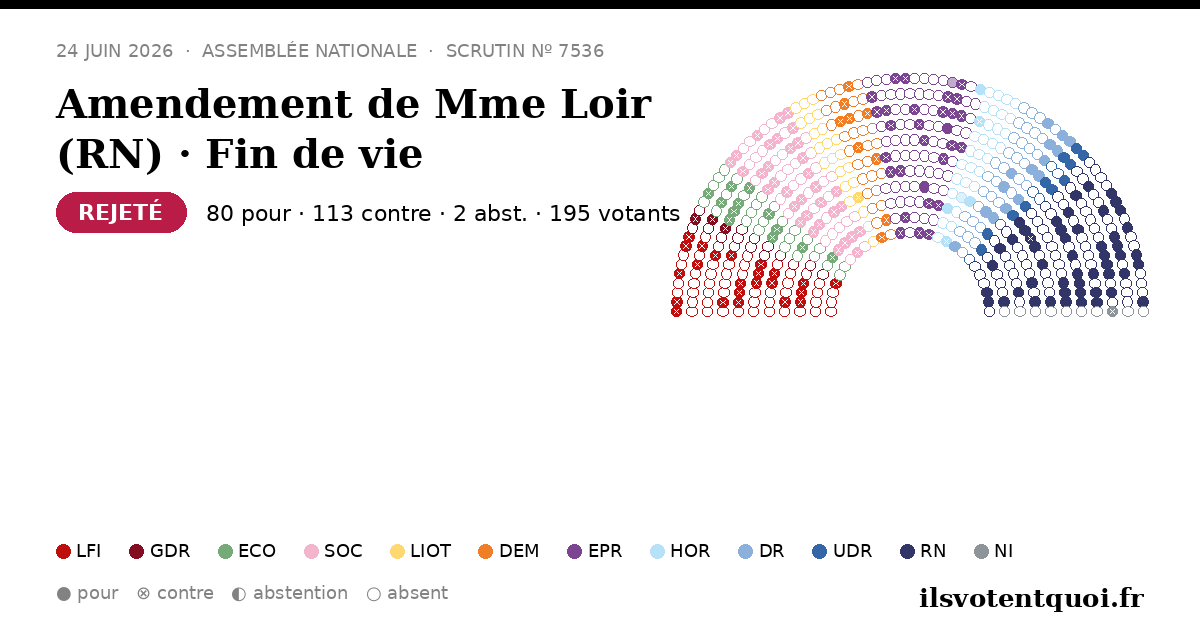Click the GDR dark red legend dot
The height and width of the screenshot is (630, 1200).
[x=137, y=551]
